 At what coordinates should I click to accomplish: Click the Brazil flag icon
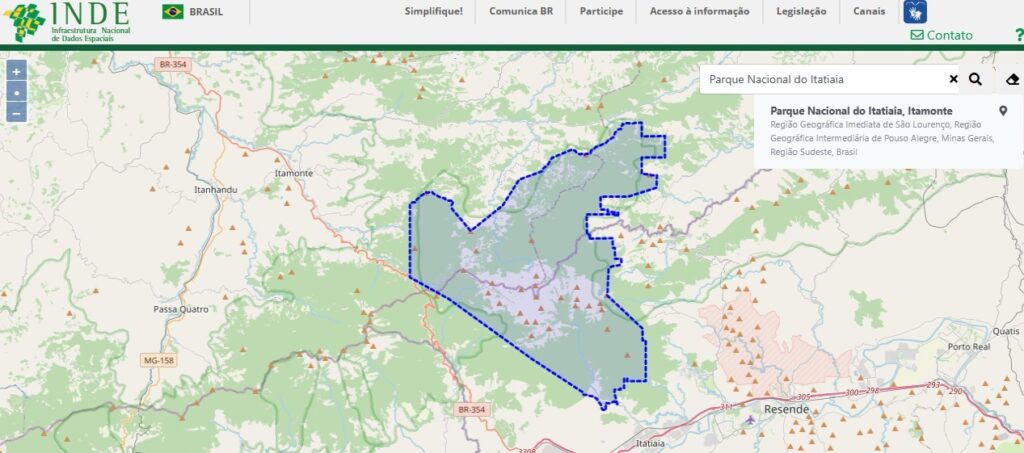tap(173, 12)
